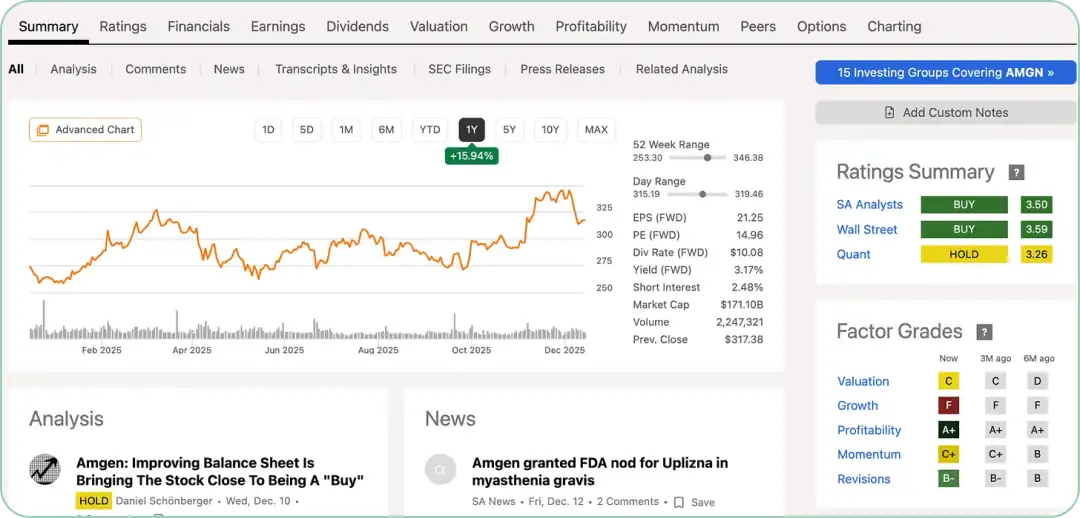Open author Daniel Schönberger profile
Viewport: 1080px width, 518px height.
(x=165, y=501)
